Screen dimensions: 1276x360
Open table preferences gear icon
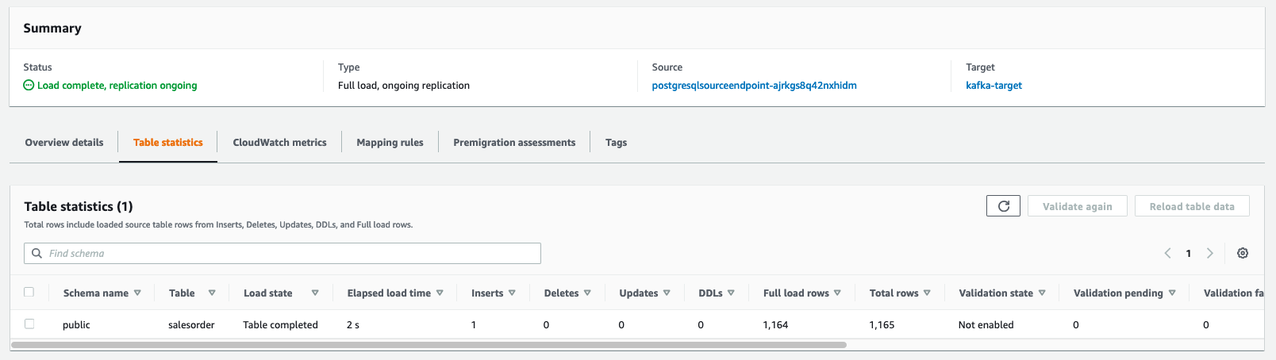(1242, 253)
